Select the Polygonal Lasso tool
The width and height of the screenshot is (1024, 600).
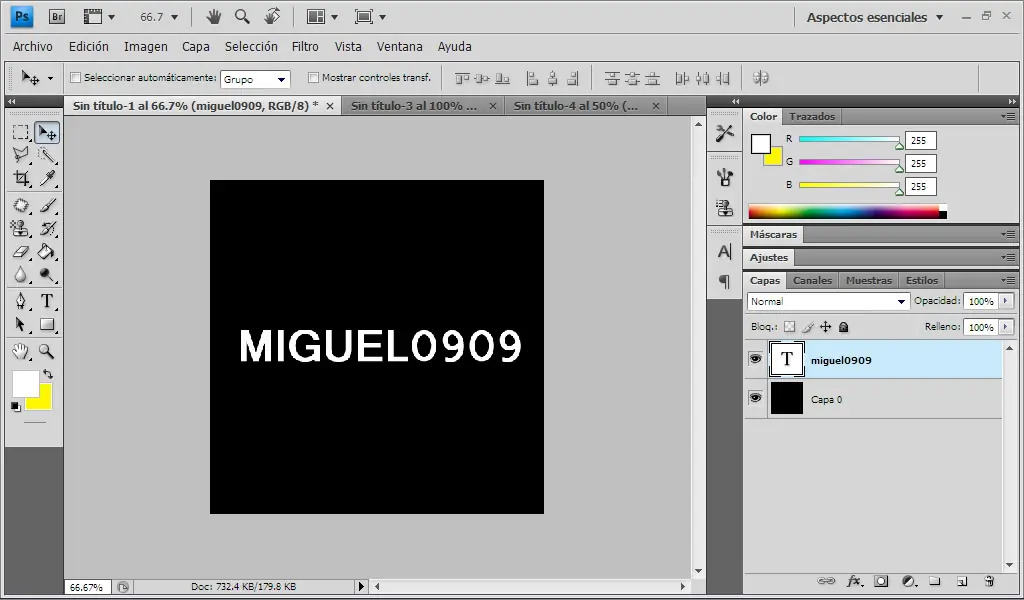[21, 155]
